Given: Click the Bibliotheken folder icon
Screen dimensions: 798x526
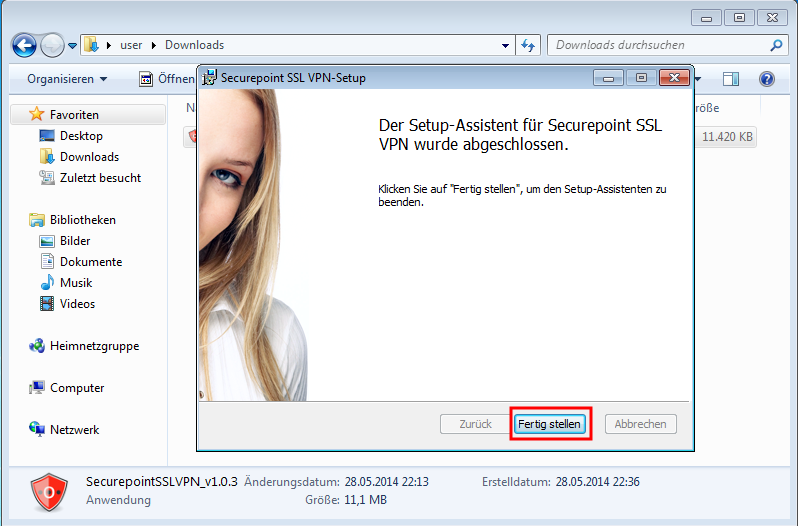Looking at the screenshot, I should 37,220.
